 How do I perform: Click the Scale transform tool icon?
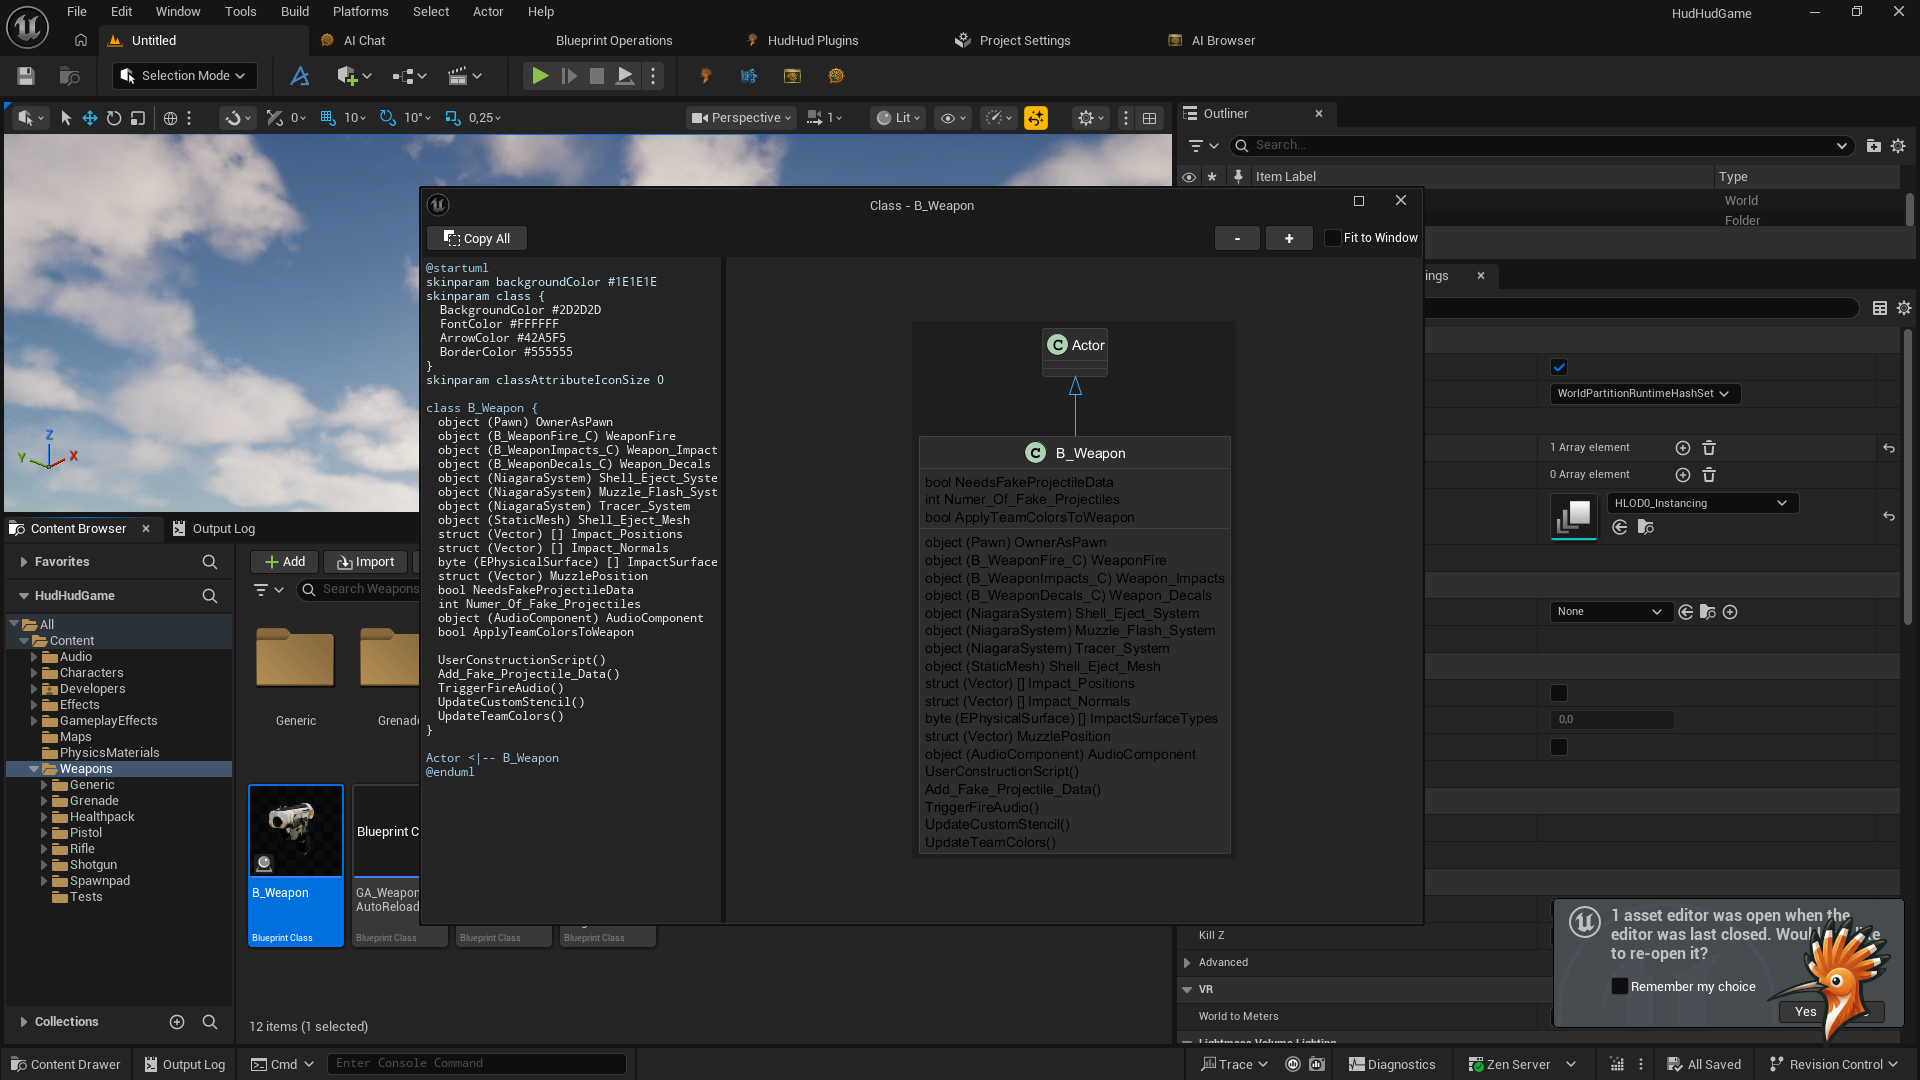(138, 118)
